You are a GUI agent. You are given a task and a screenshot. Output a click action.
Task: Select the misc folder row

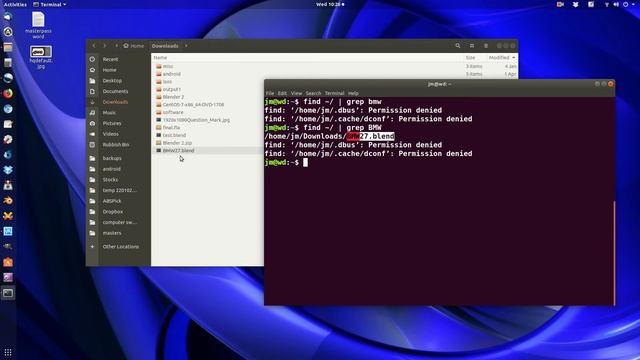pos(335,66)
